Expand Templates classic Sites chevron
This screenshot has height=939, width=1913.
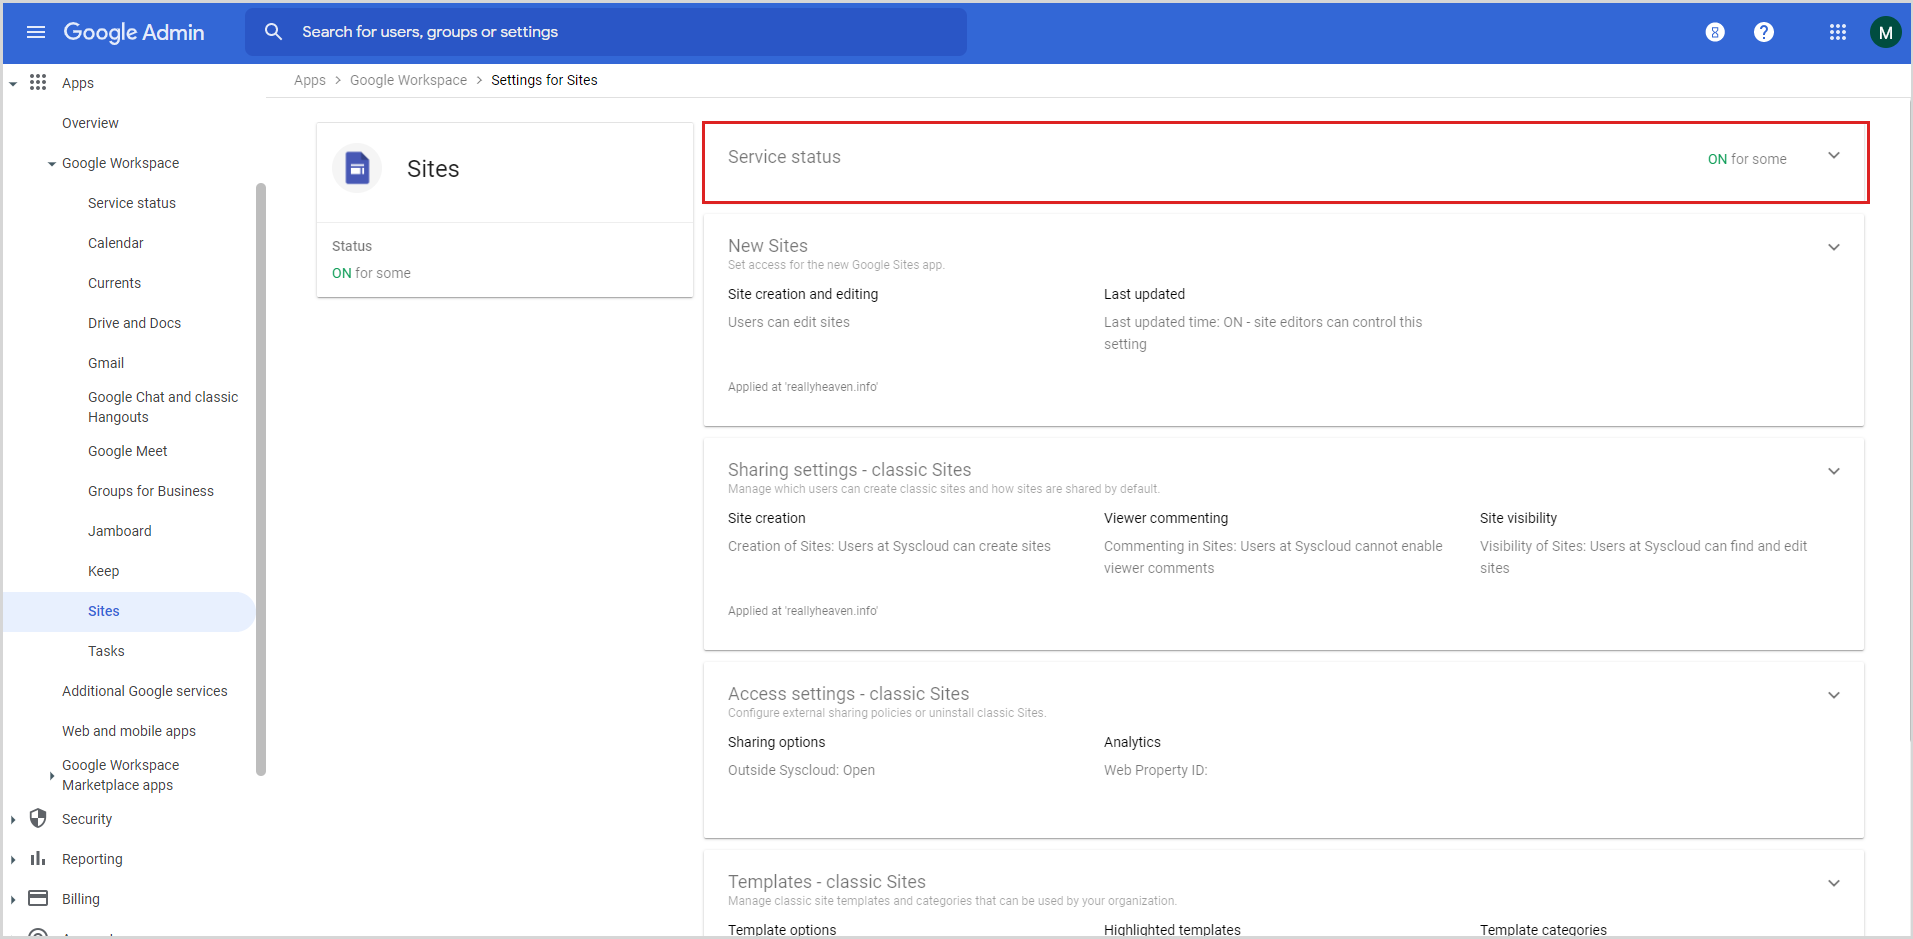point(1834,884)
